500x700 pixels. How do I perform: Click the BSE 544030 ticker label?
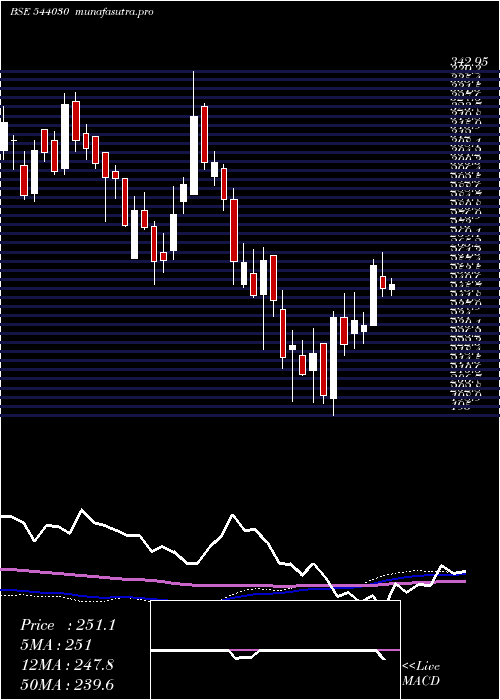click(x=39, y=12)
